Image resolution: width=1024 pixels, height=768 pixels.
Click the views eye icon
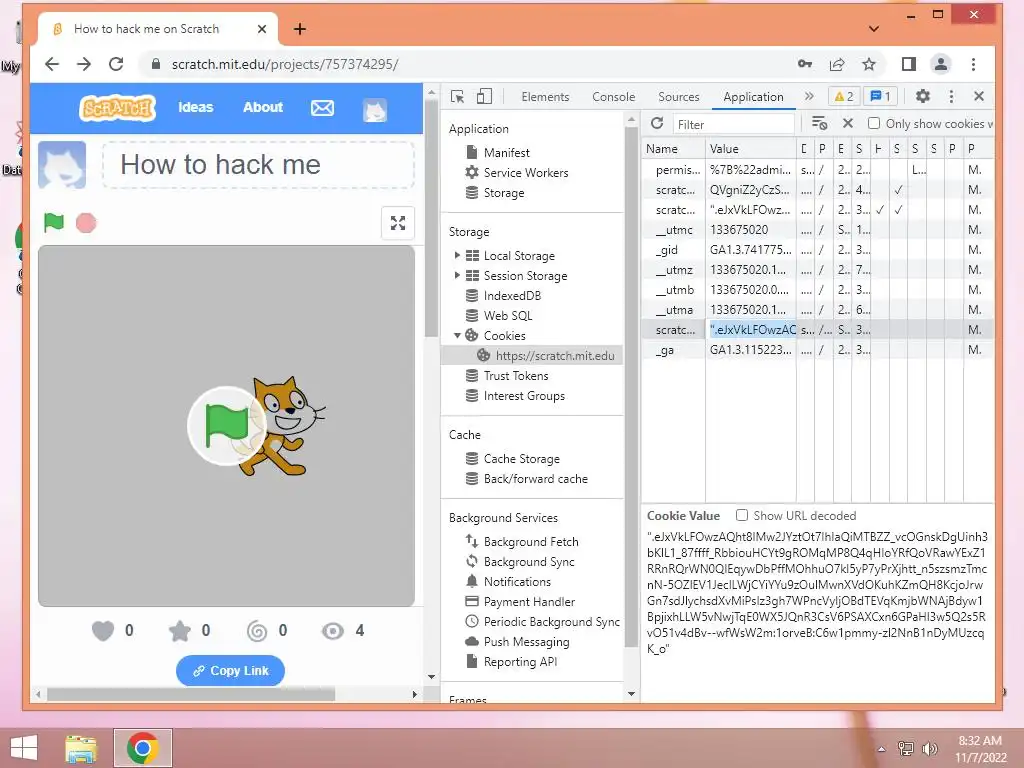(x=333, y=631)
